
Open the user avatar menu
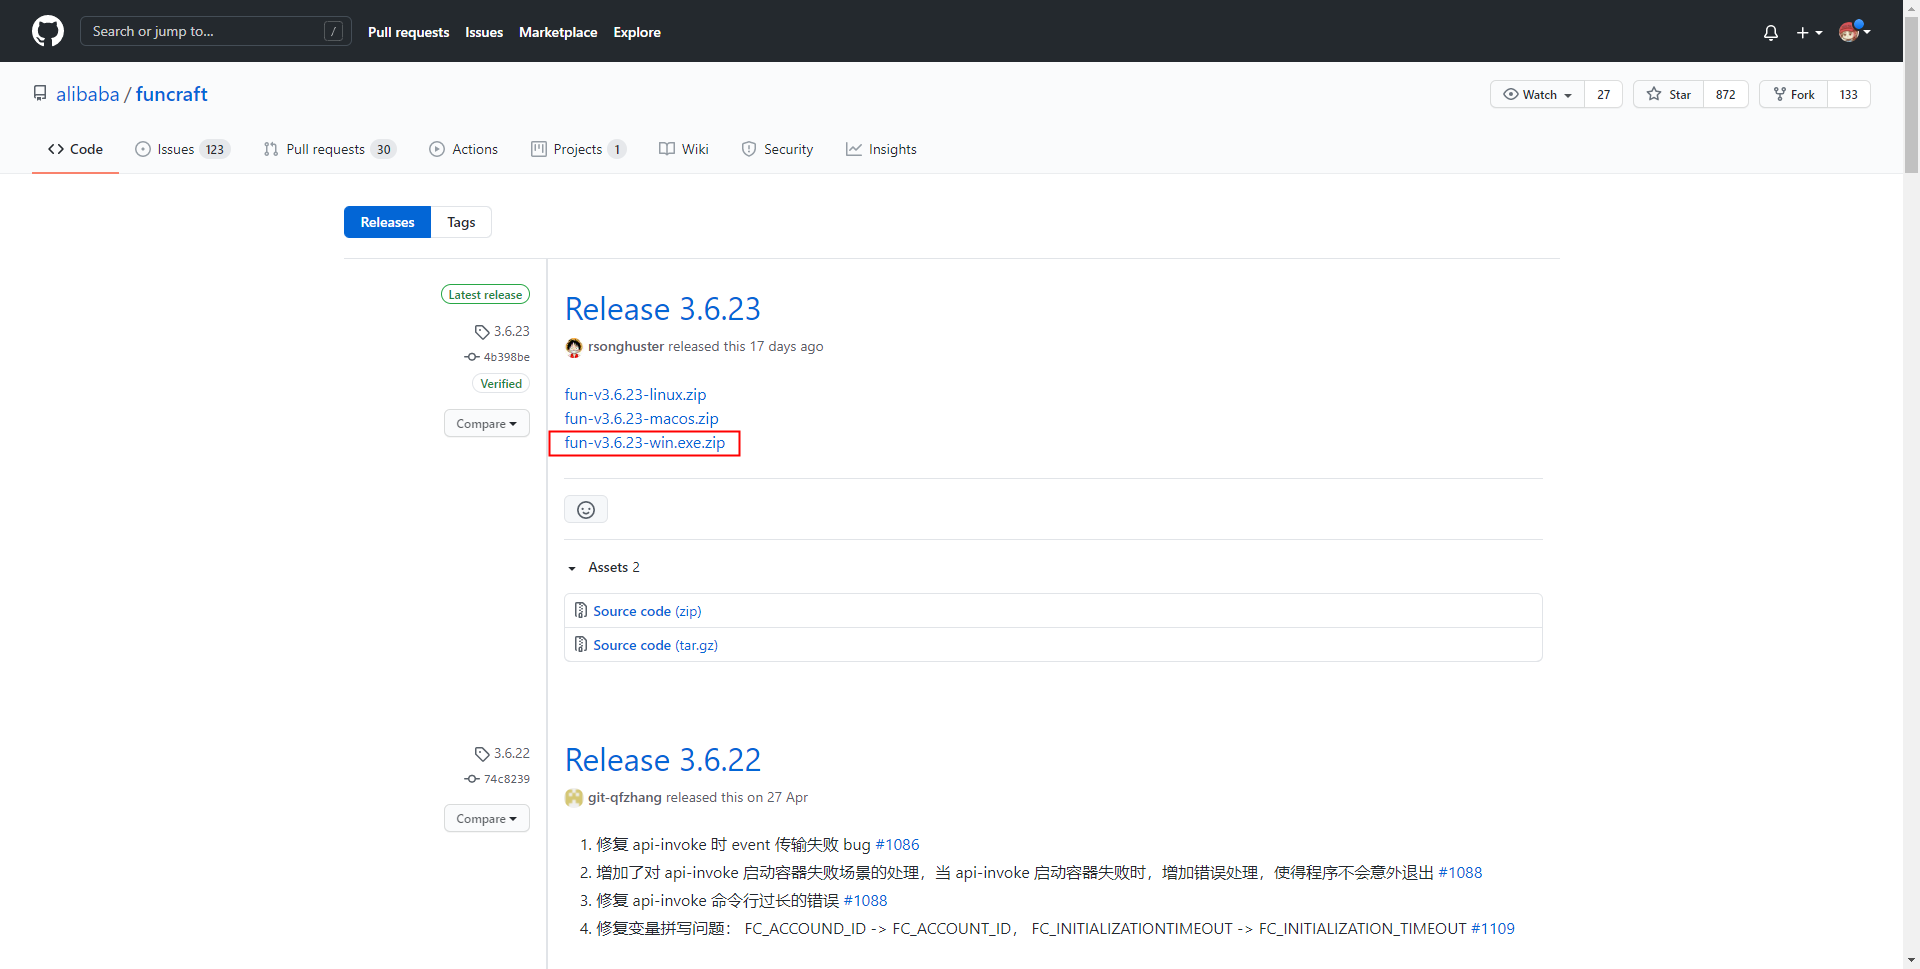pyautogui.click(x=1854, y=32)
